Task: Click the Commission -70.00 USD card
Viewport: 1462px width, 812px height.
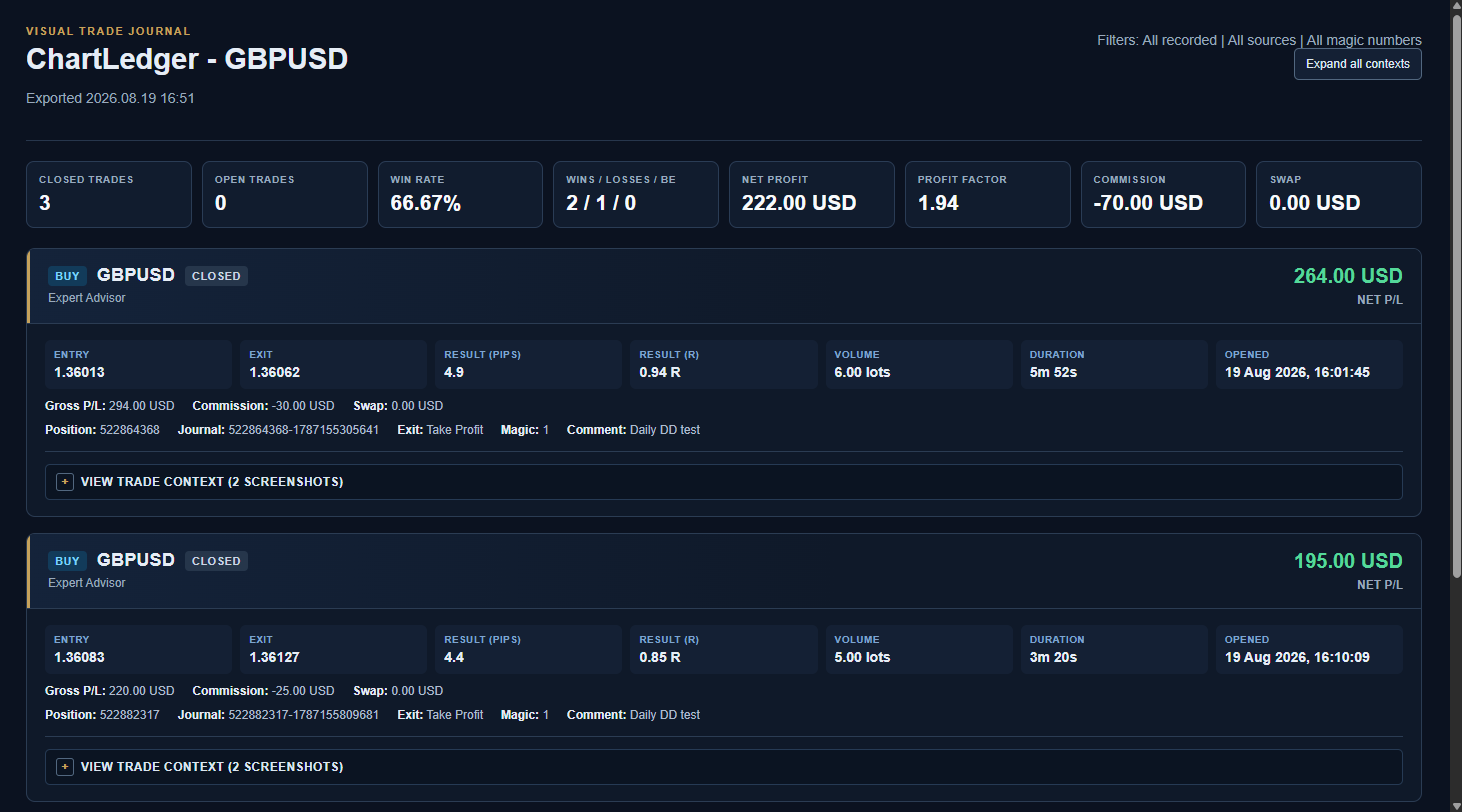Action: pyautogui.click(x=1163, y=195)
